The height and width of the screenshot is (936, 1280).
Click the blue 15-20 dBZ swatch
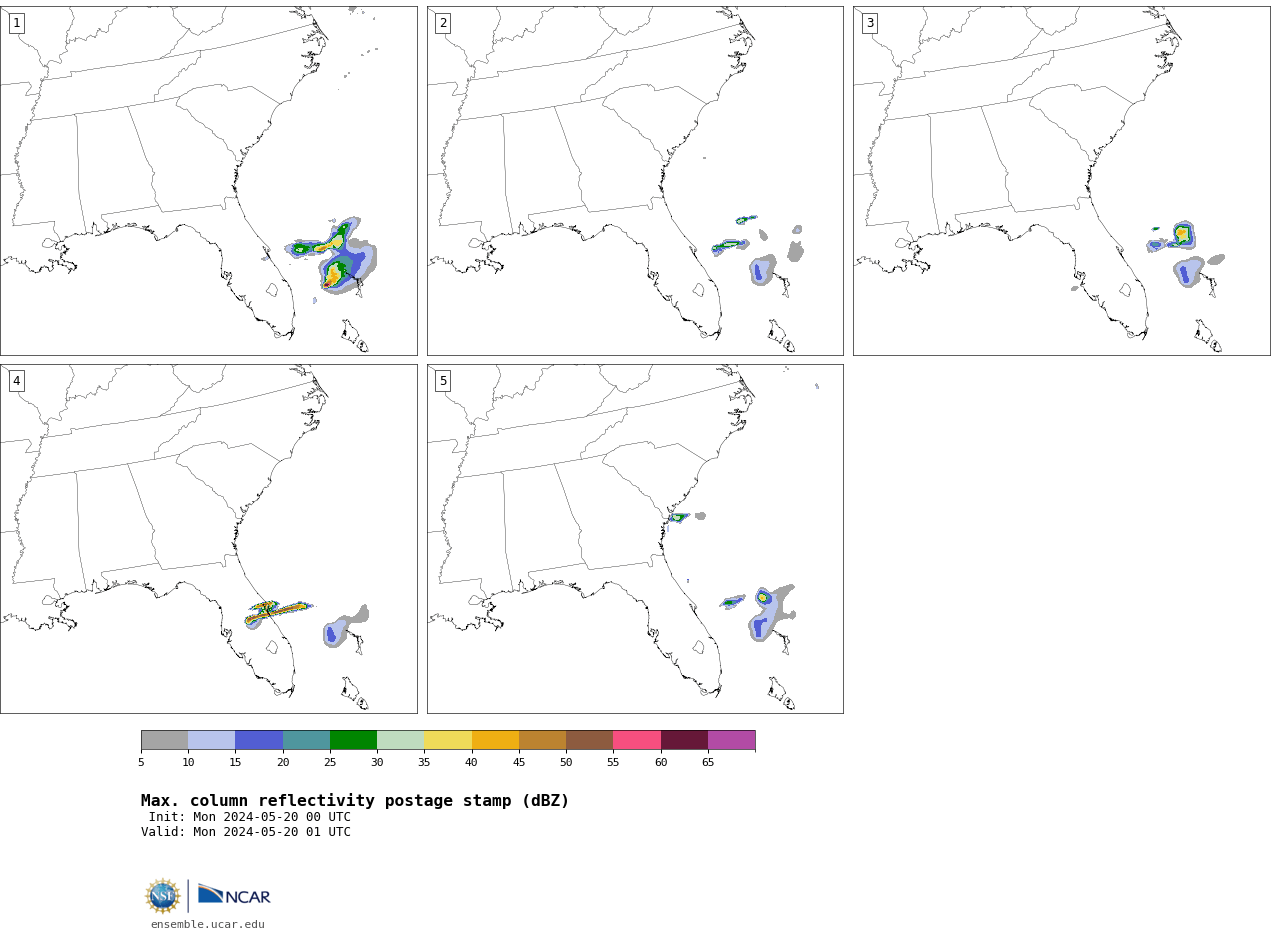coord(259,740)
